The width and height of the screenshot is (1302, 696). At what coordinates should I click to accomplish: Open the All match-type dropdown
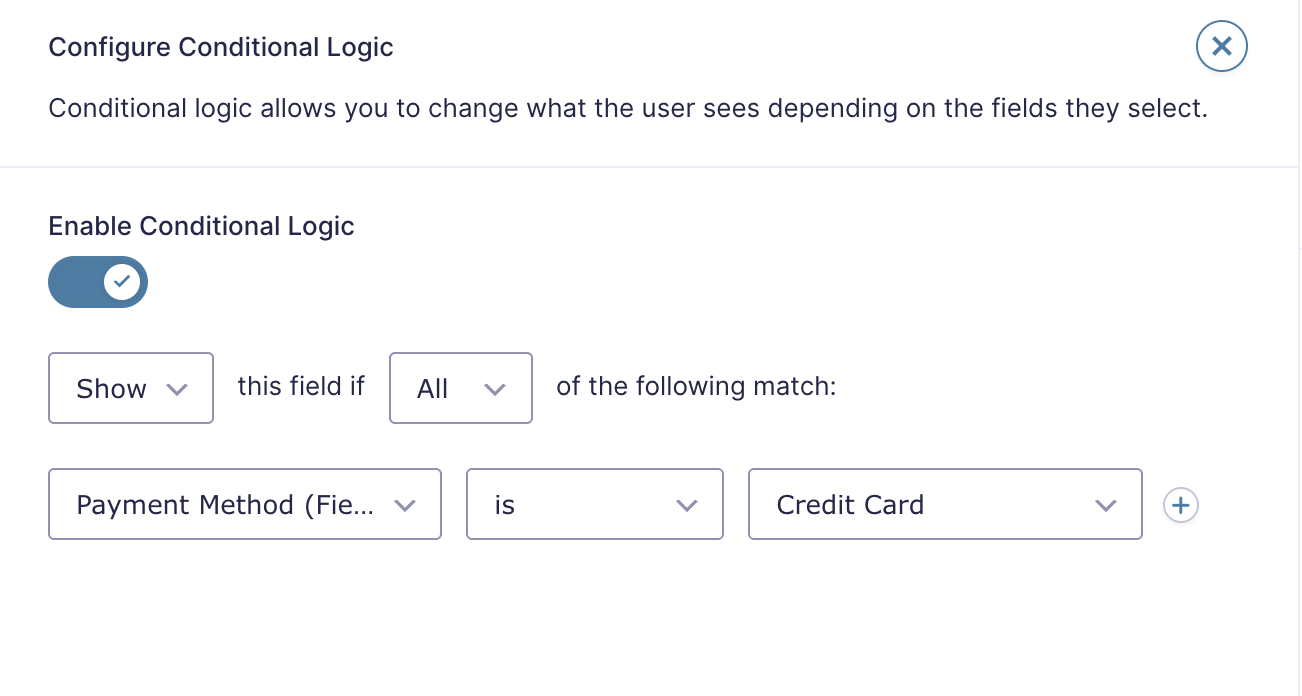tap(460, 388)
